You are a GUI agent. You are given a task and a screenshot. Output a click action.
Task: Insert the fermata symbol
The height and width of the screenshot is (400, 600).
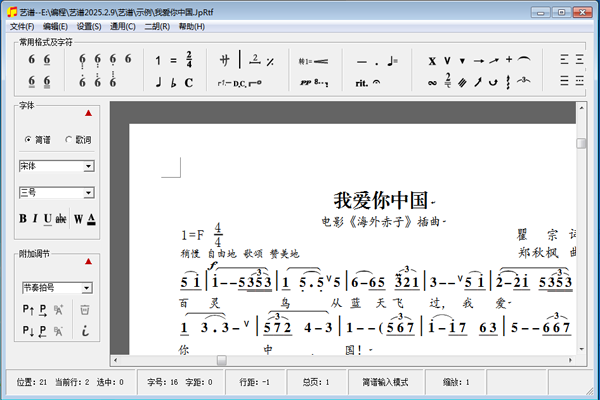click(377, 82)
